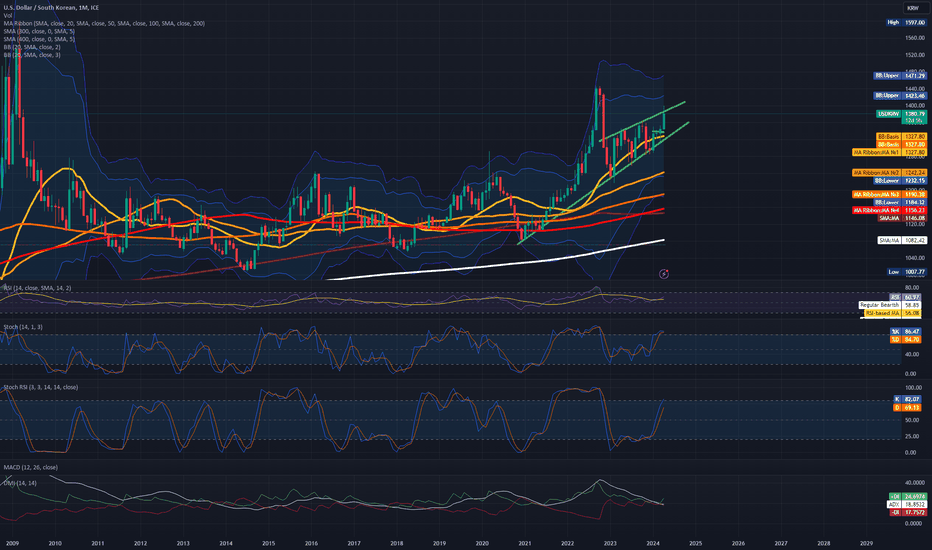Click the 2020 time axis label
932x550 pixels.
(482, 543)
